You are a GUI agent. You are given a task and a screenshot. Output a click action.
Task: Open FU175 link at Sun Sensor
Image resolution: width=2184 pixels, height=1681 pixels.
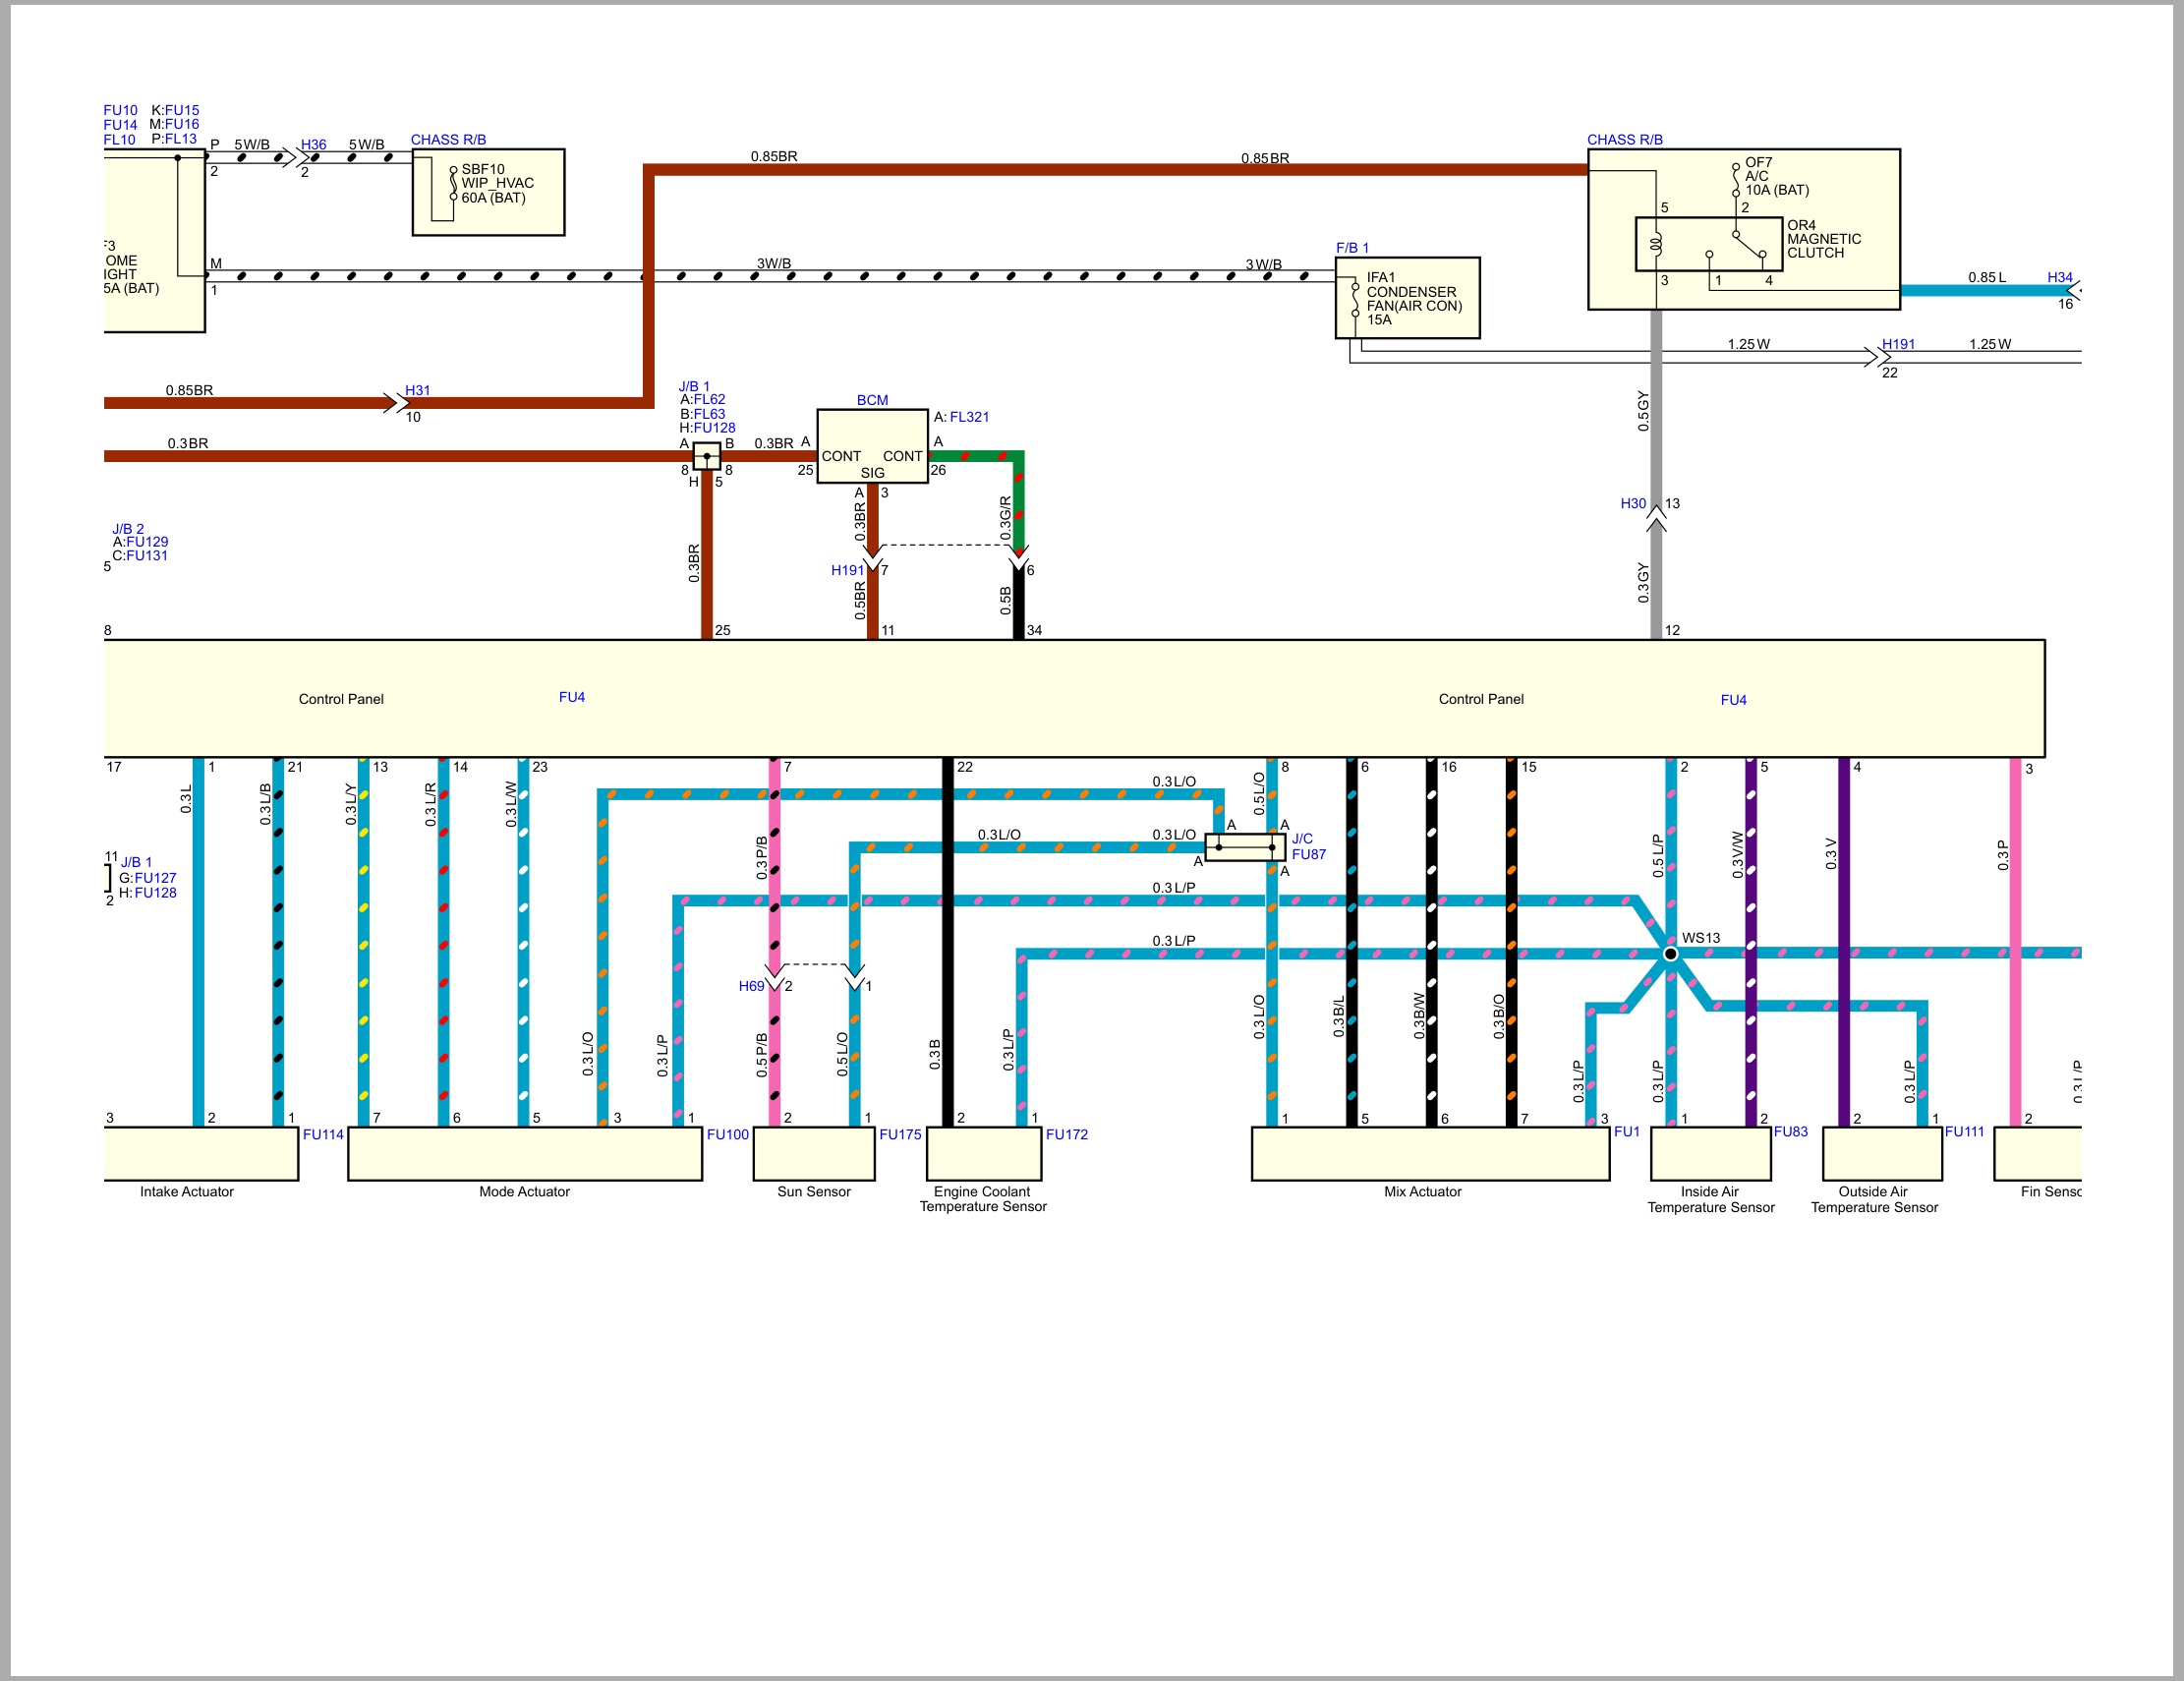(x=900, y=1134)
